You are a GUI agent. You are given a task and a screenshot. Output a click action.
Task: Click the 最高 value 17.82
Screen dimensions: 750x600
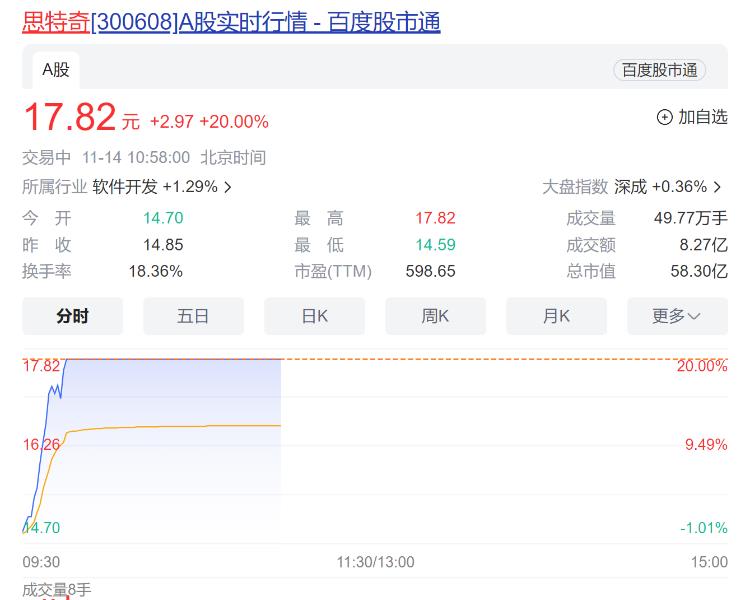click(435, 218)
